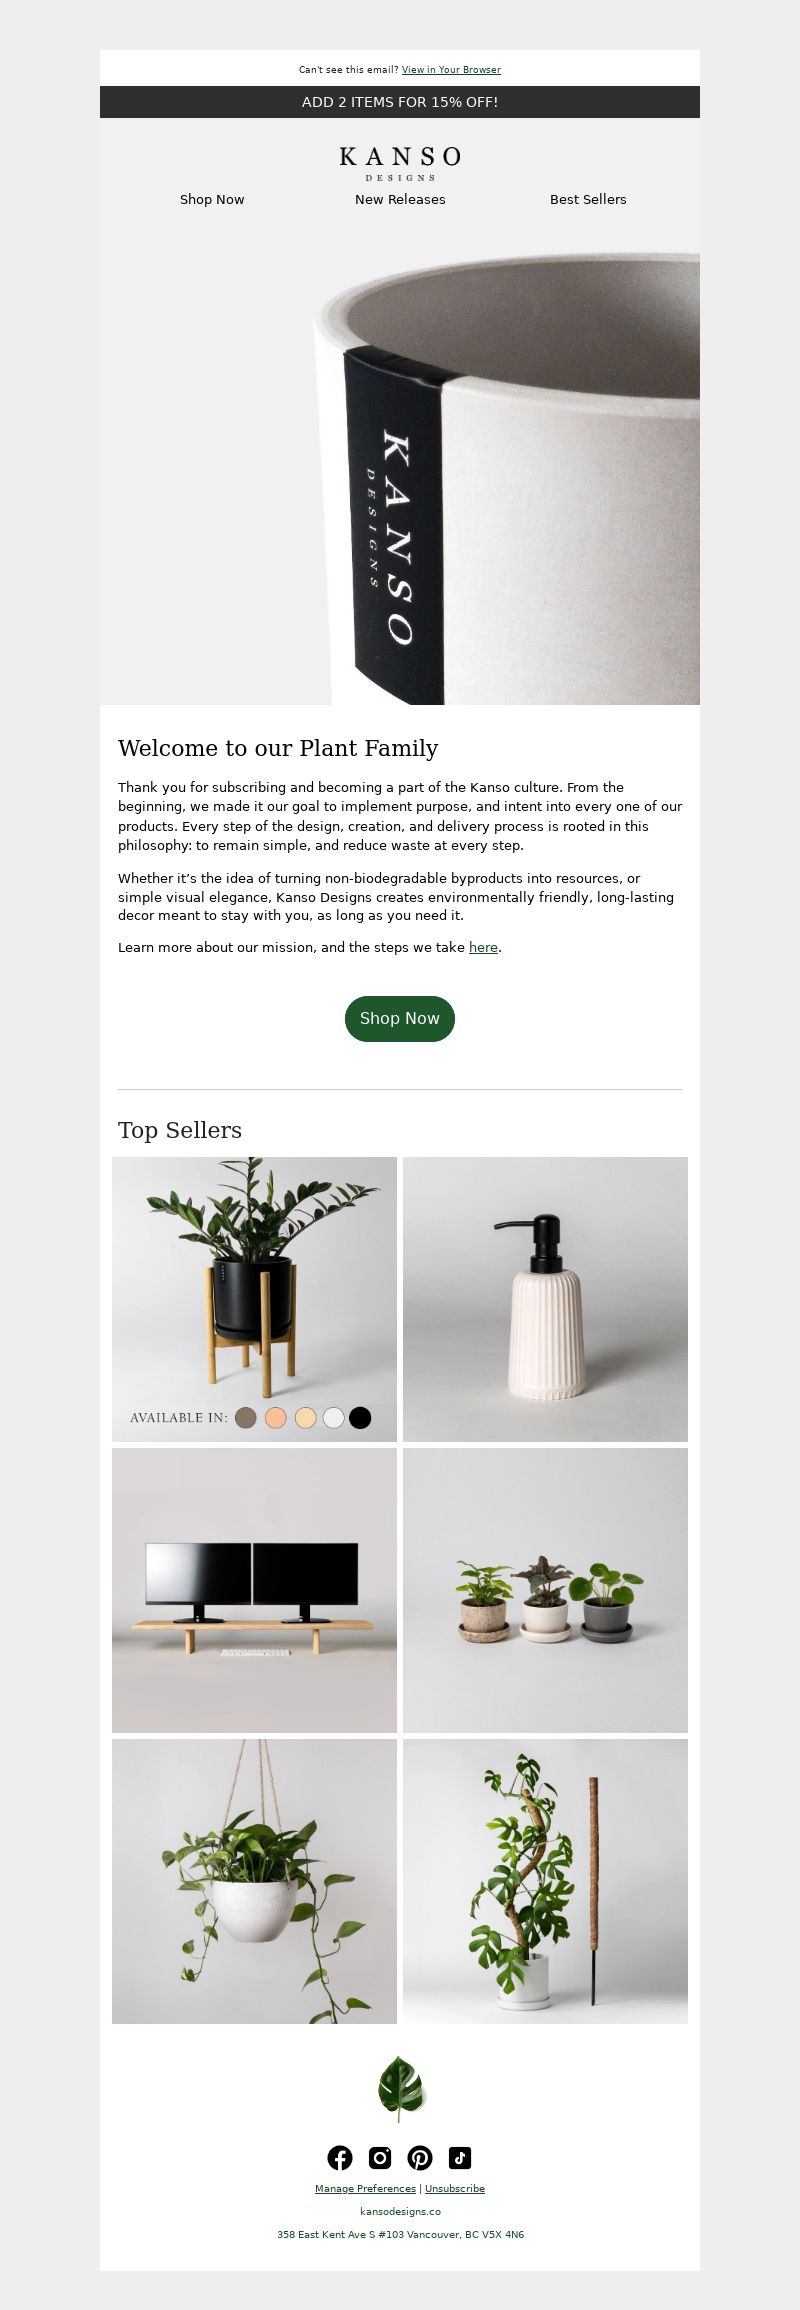Screen dimensions: 800x2310
Task: Open the hanging planter product image
Action: tap(254, 1881)
